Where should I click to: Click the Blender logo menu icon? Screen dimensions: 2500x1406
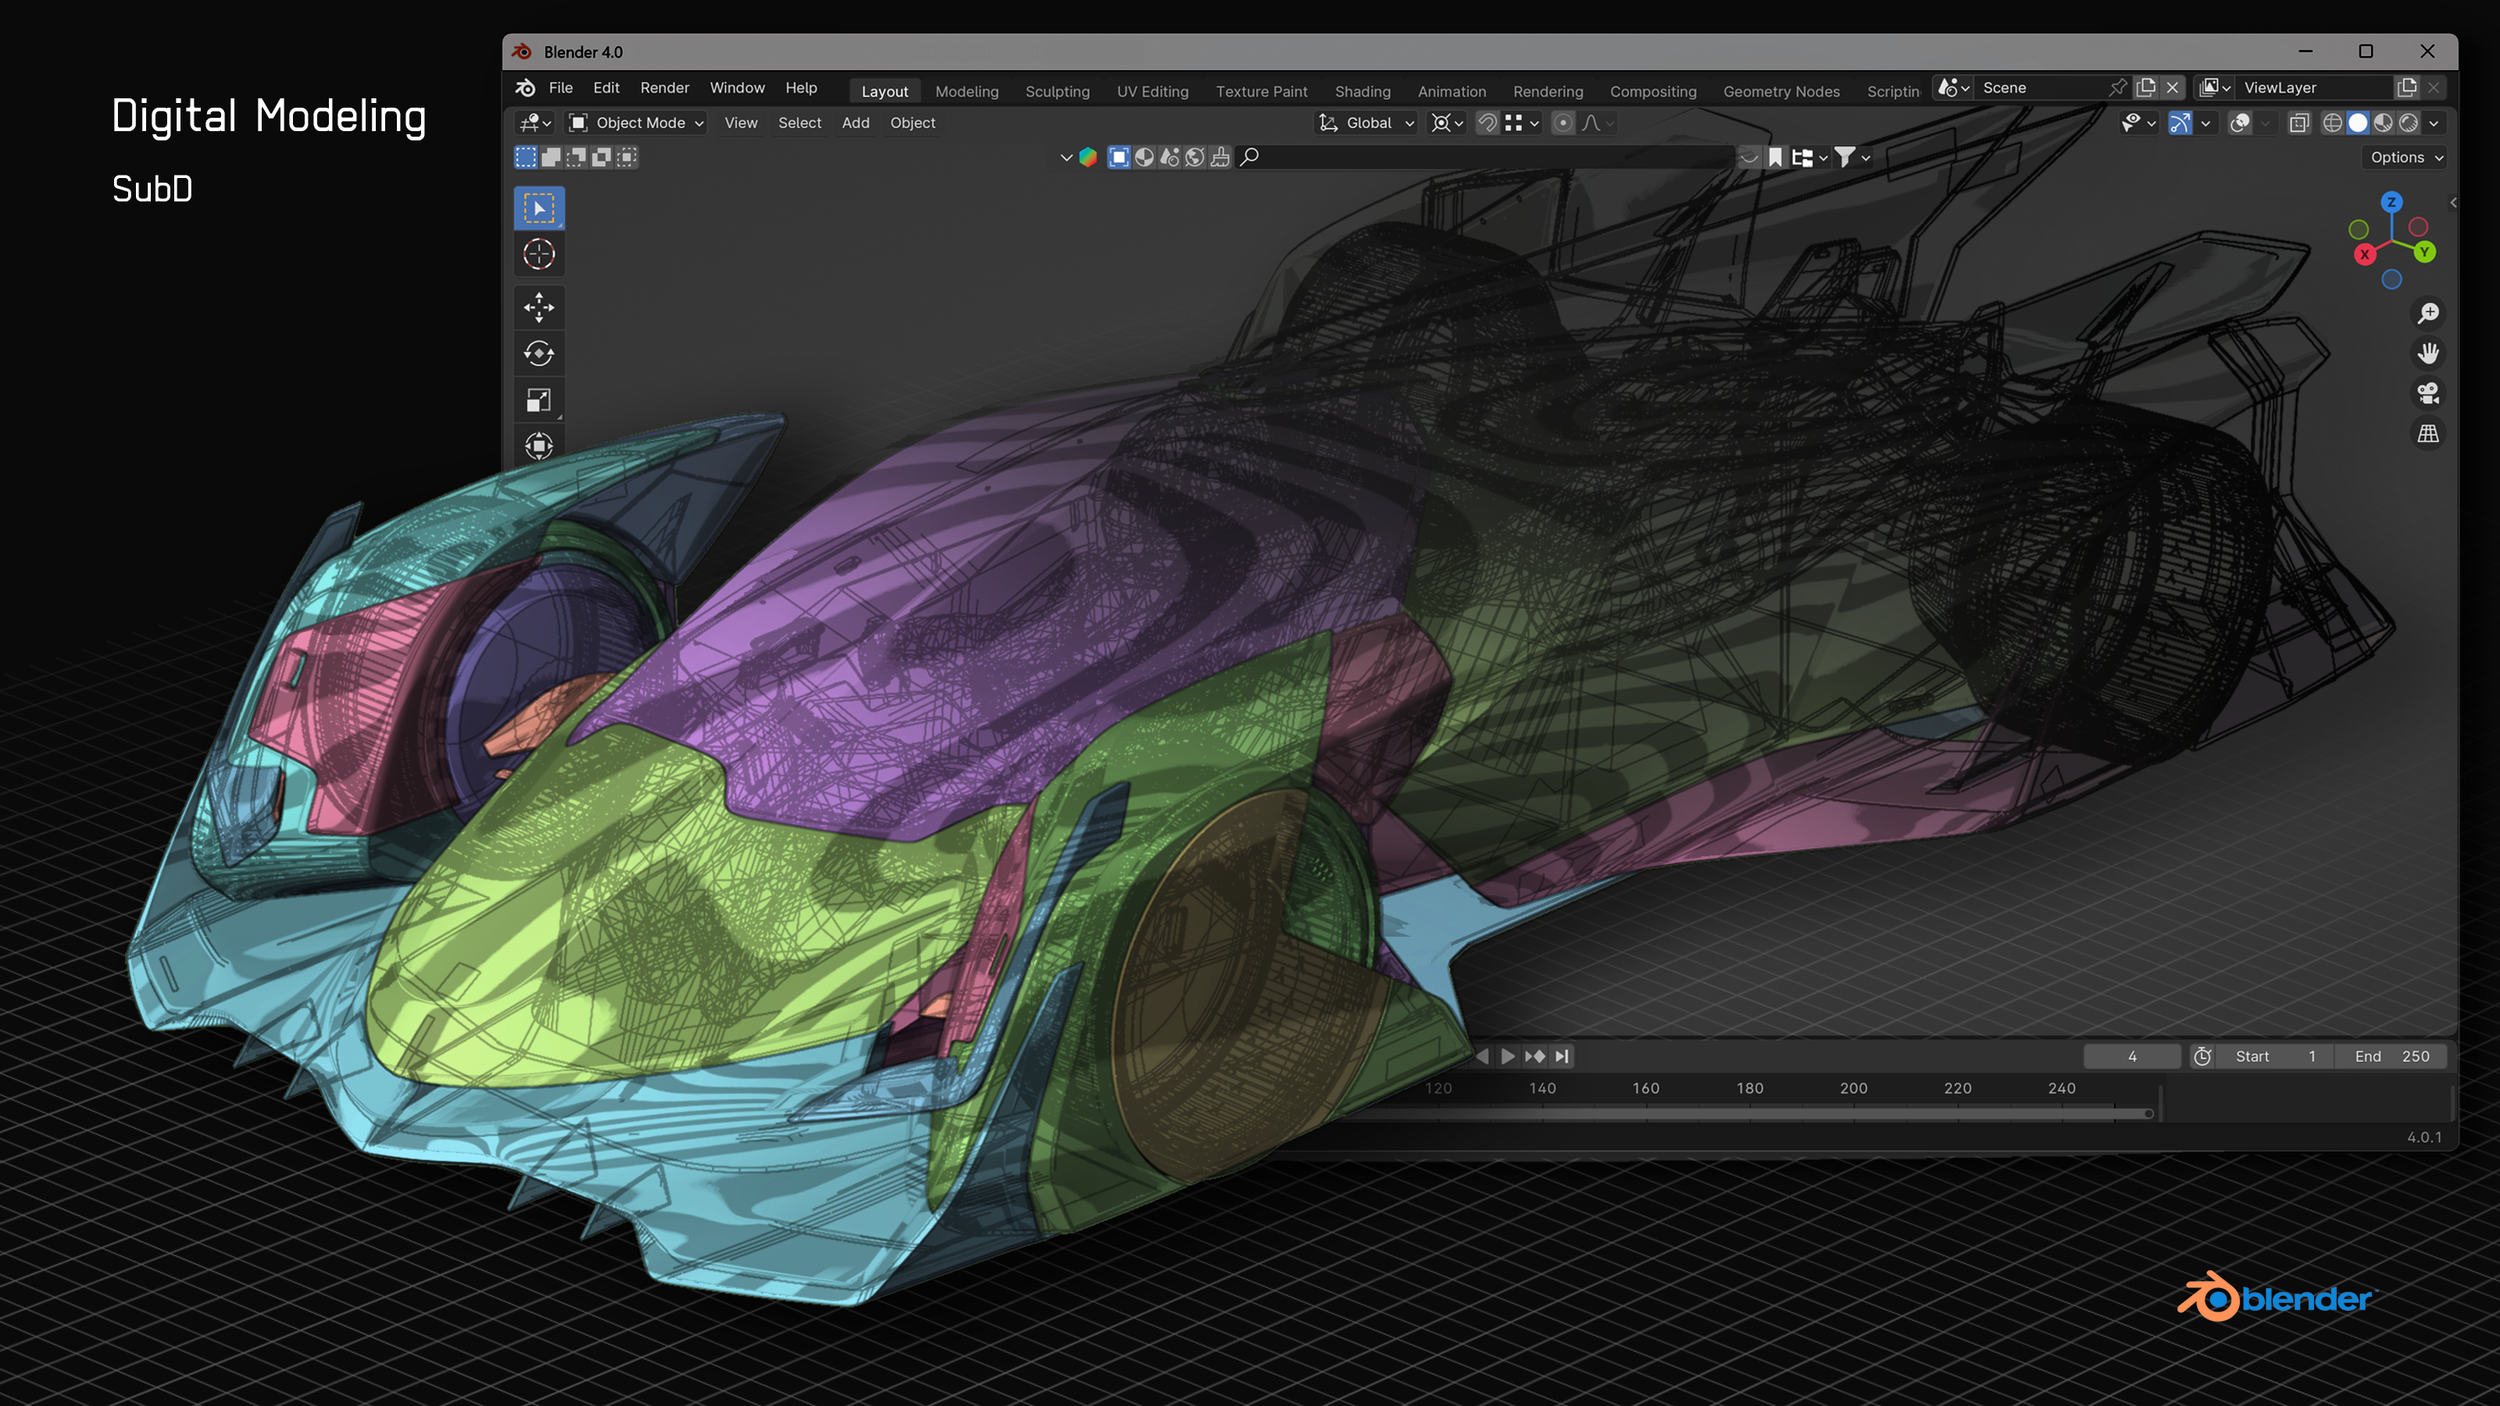coord(525,88)
